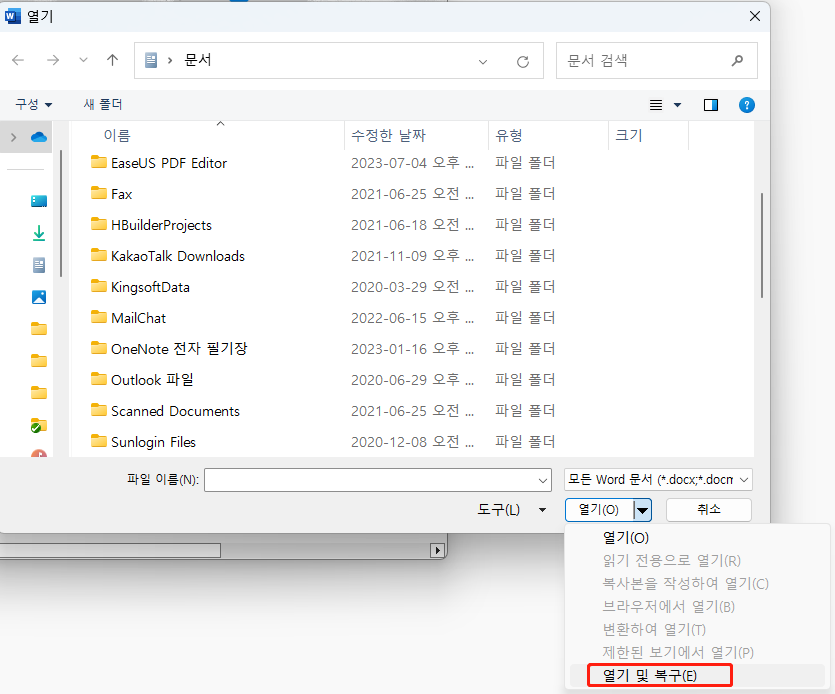Click the preview pane icon on the toolbar
The height and width of the screenshot is (694, 835).
tap(711, 104)
